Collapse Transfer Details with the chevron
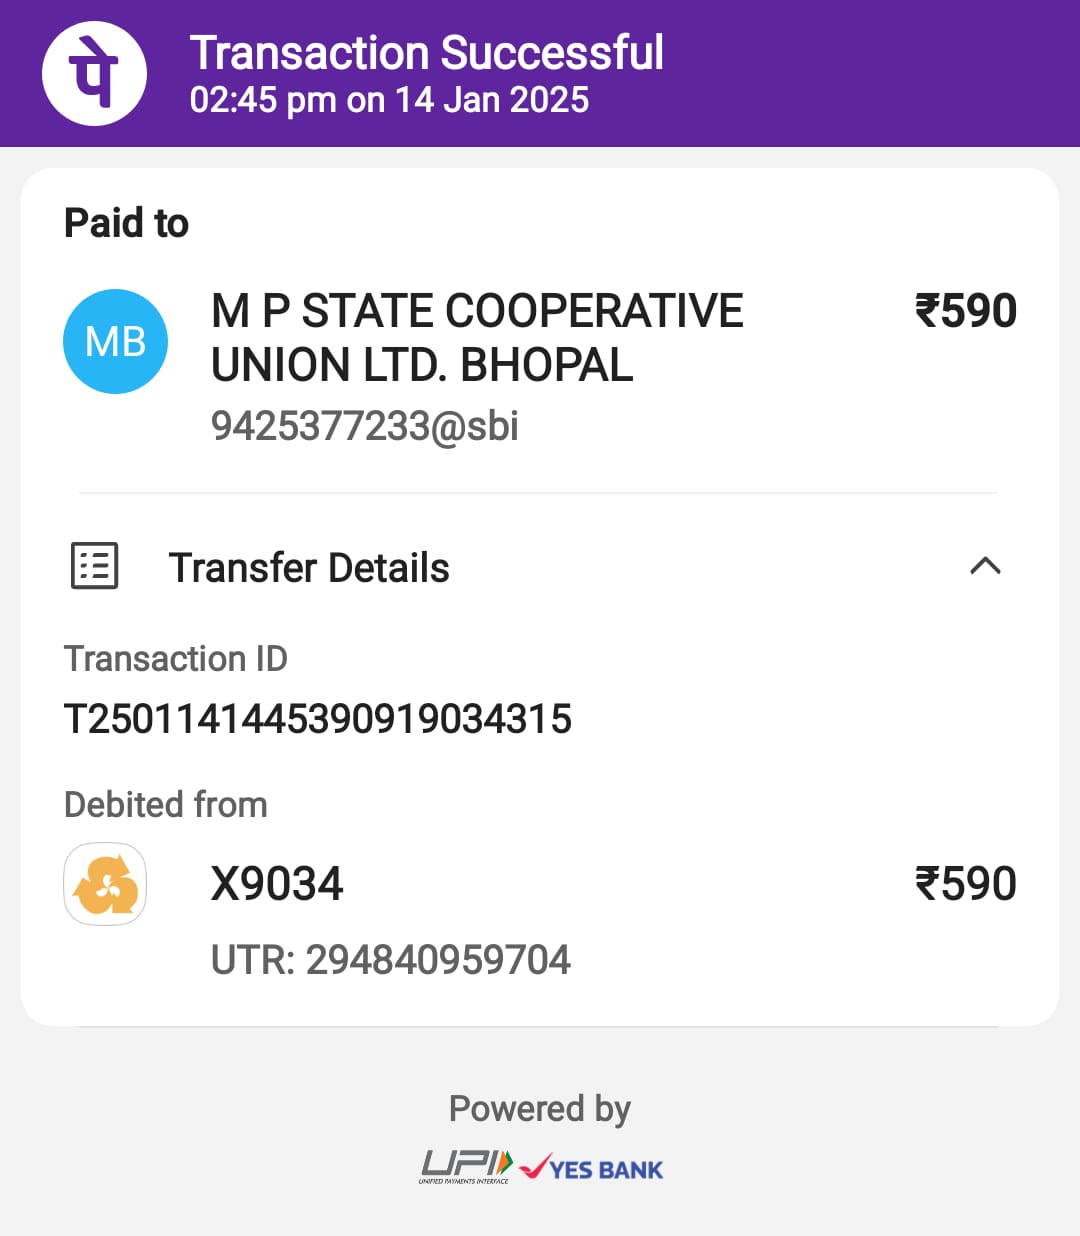 click(x=985, y=566)
